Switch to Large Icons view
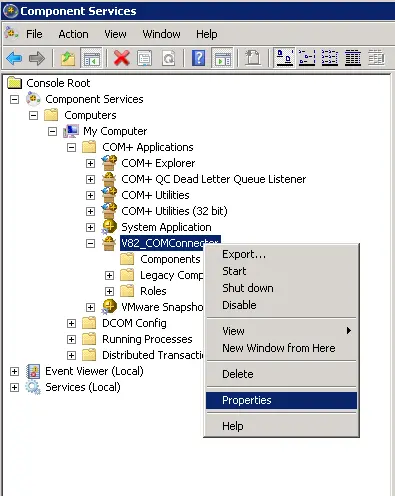 (285, 58)
